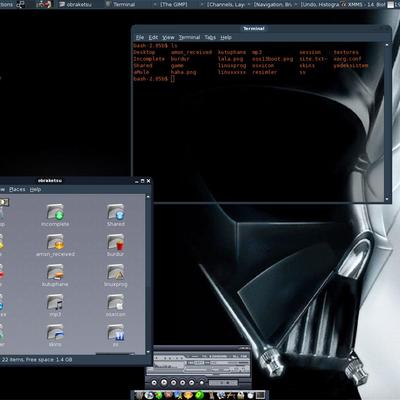The height and width of the screenshot is (400, 400).
Task: Click the '22 items, Free space' status text
Action: tap(37, 360)
